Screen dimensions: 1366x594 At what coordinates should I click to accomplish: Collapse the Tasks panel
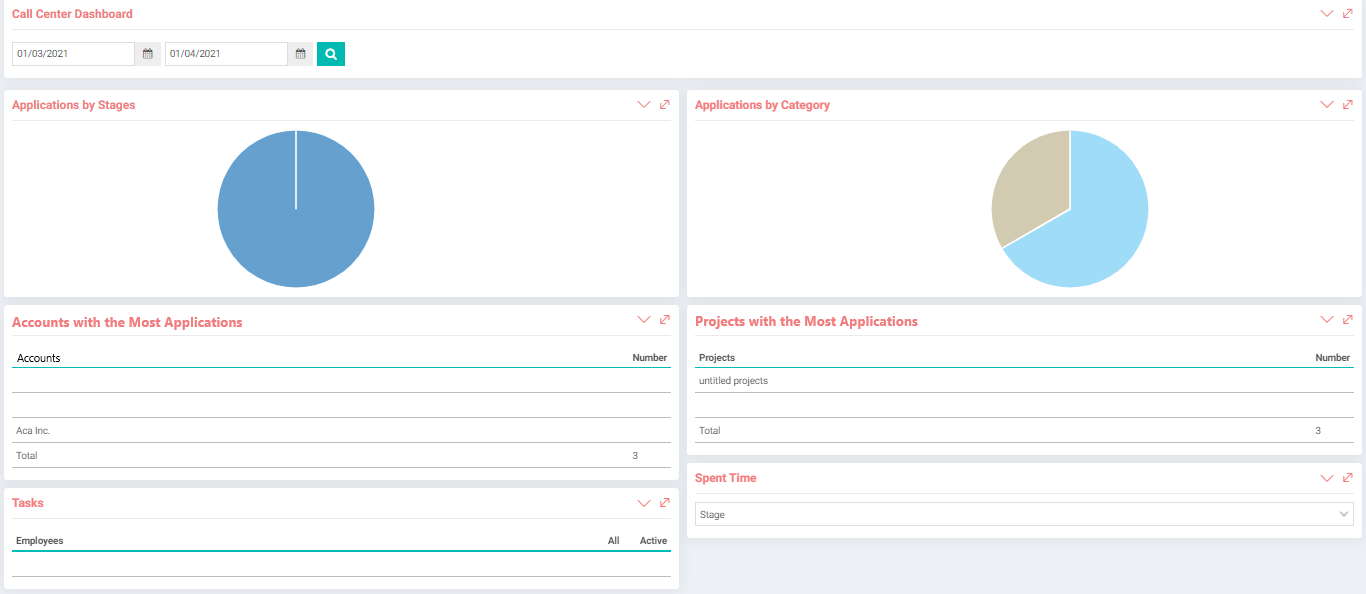tap(644, 503)
